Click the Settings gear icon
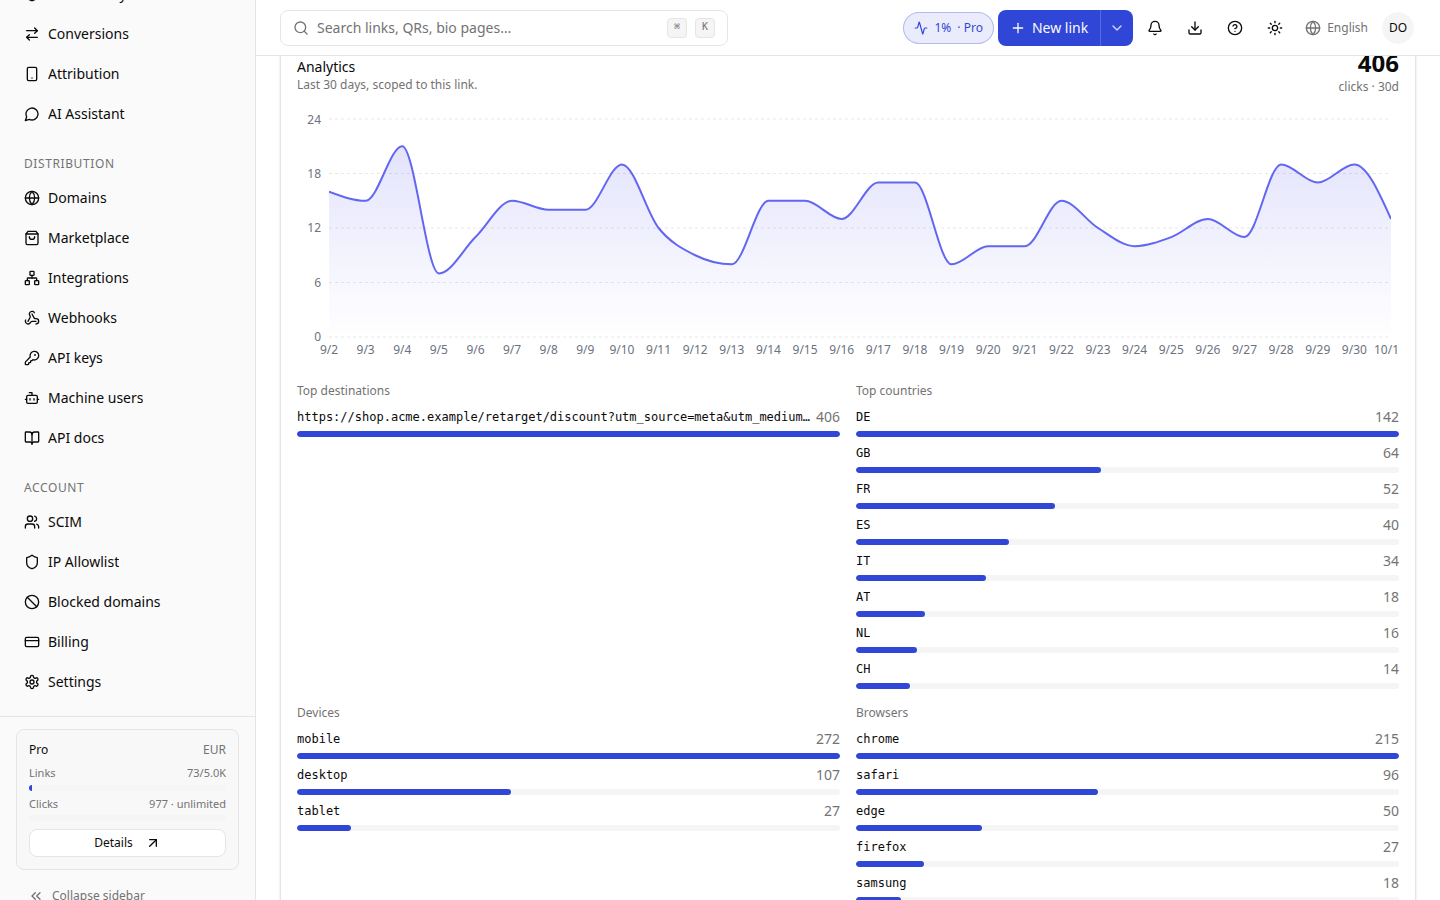 32,682
